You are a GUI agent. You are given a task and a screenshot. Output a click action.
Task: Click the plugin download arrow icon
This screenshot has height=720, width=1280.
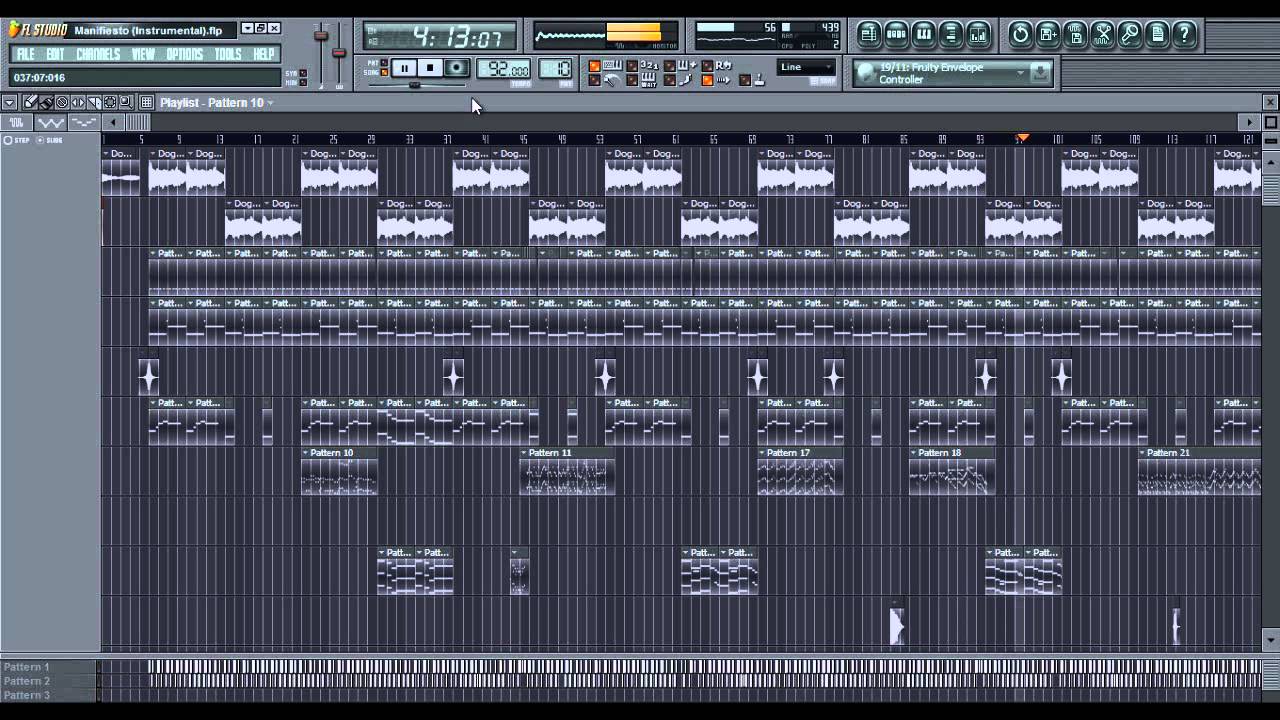[1041, 72]
